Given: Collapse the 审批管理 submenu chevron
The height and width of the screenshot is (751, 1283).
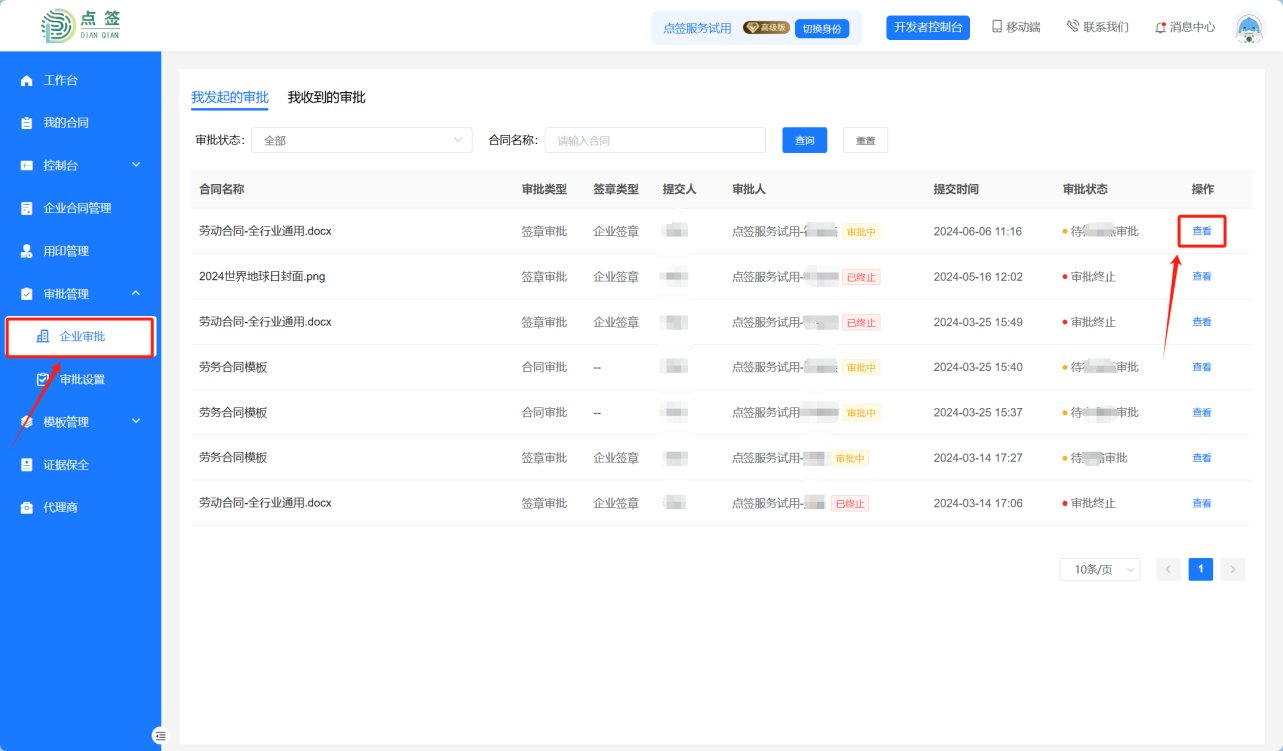Looking at the screenshot, I should point(137,293).
